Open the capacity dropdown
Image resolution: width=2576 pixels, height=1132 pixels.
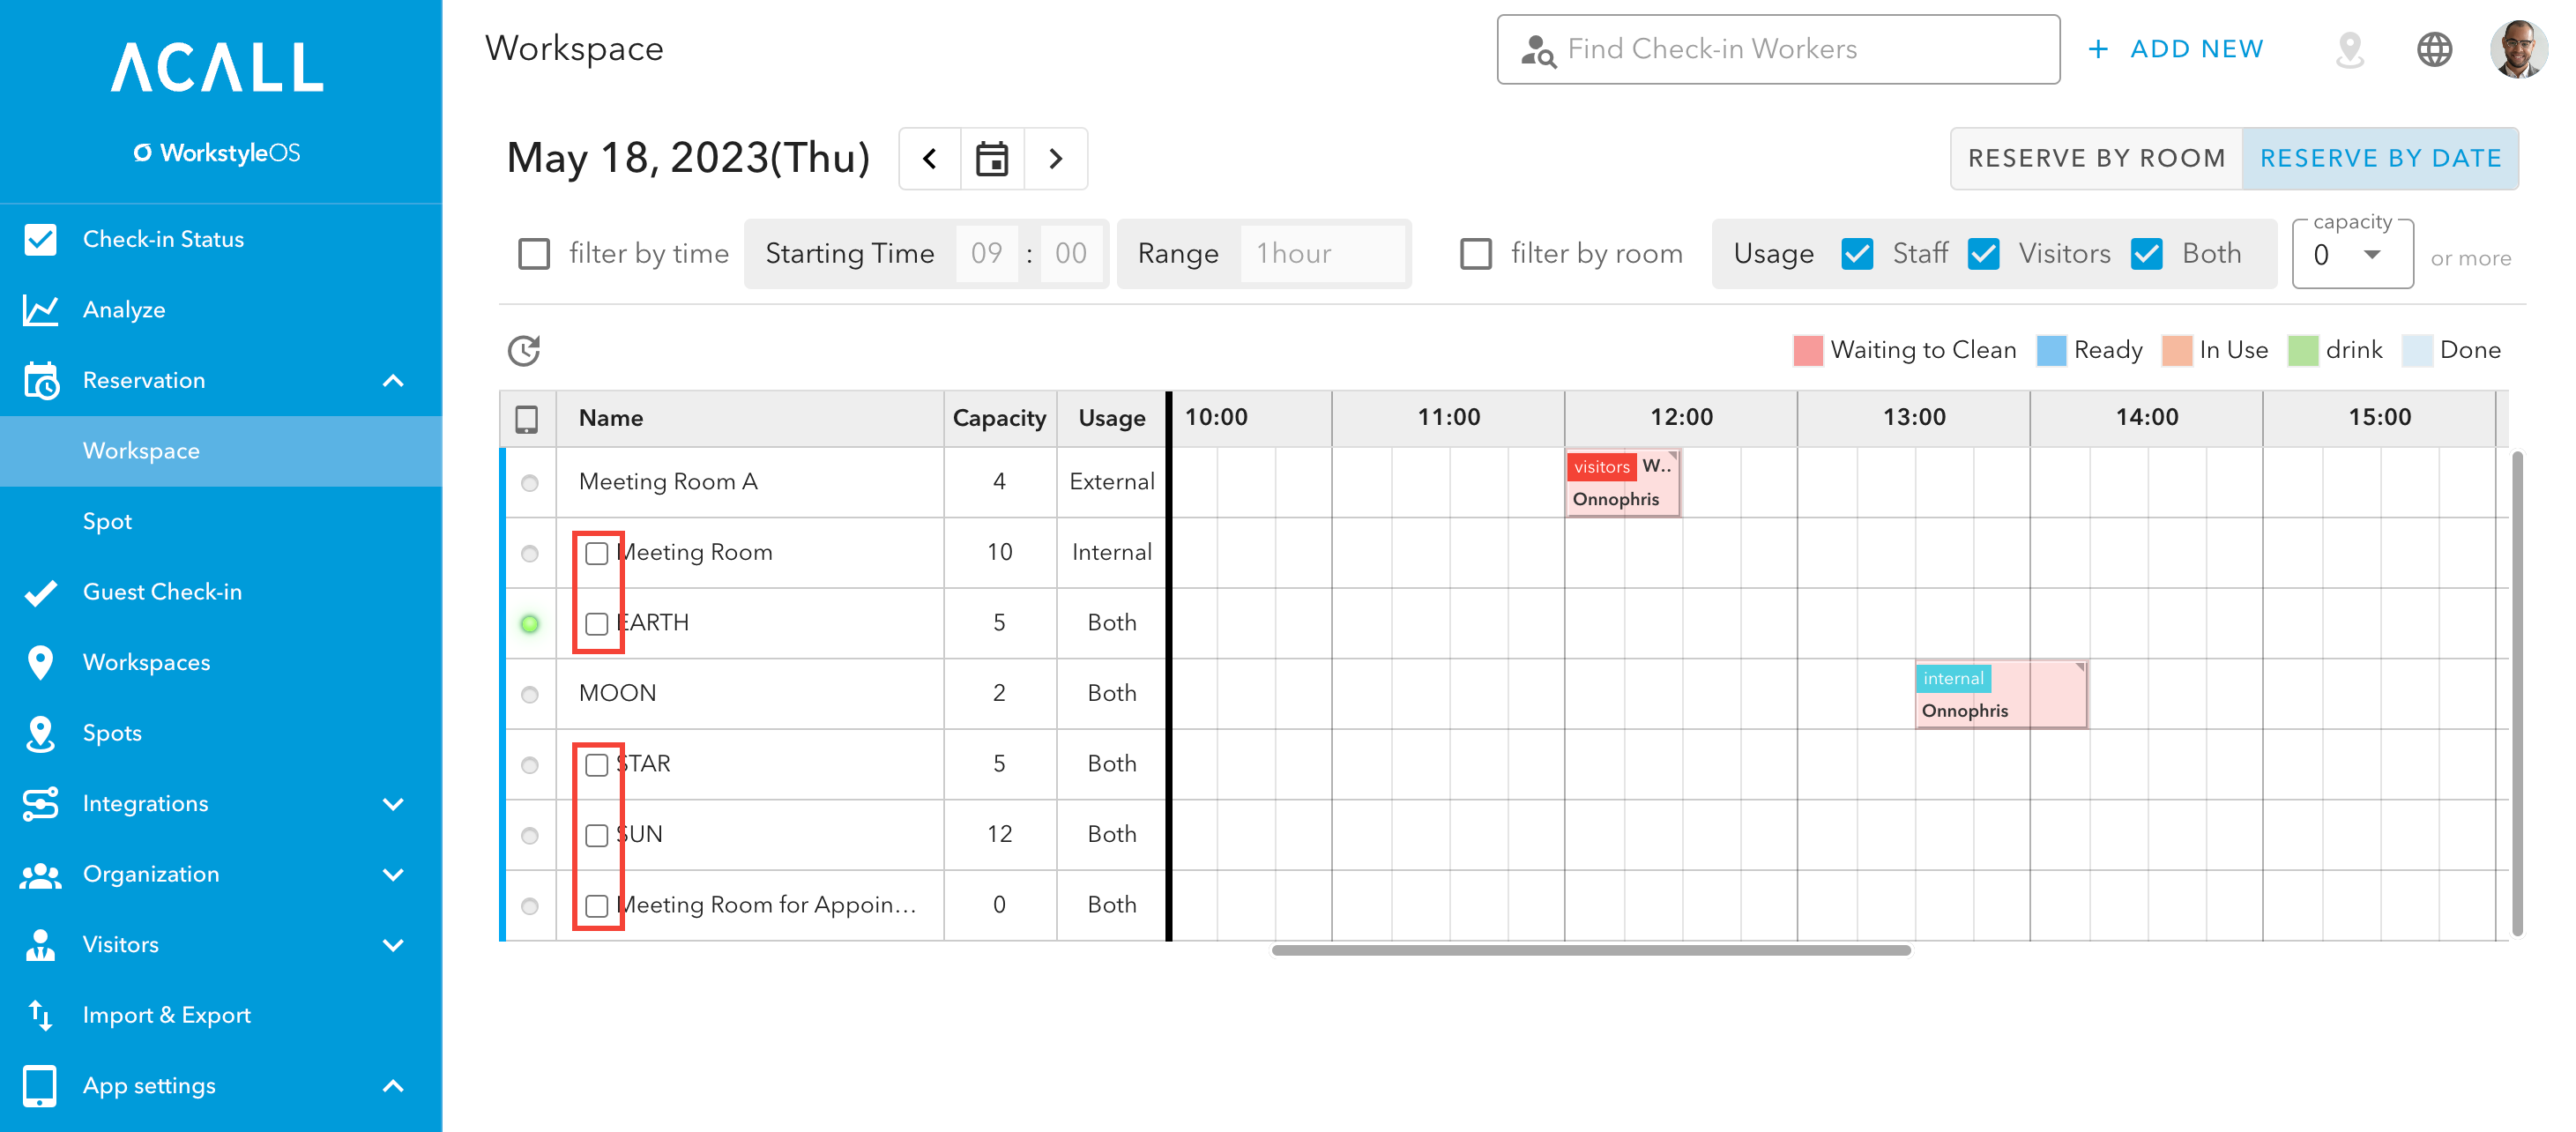click(2352, 255)
